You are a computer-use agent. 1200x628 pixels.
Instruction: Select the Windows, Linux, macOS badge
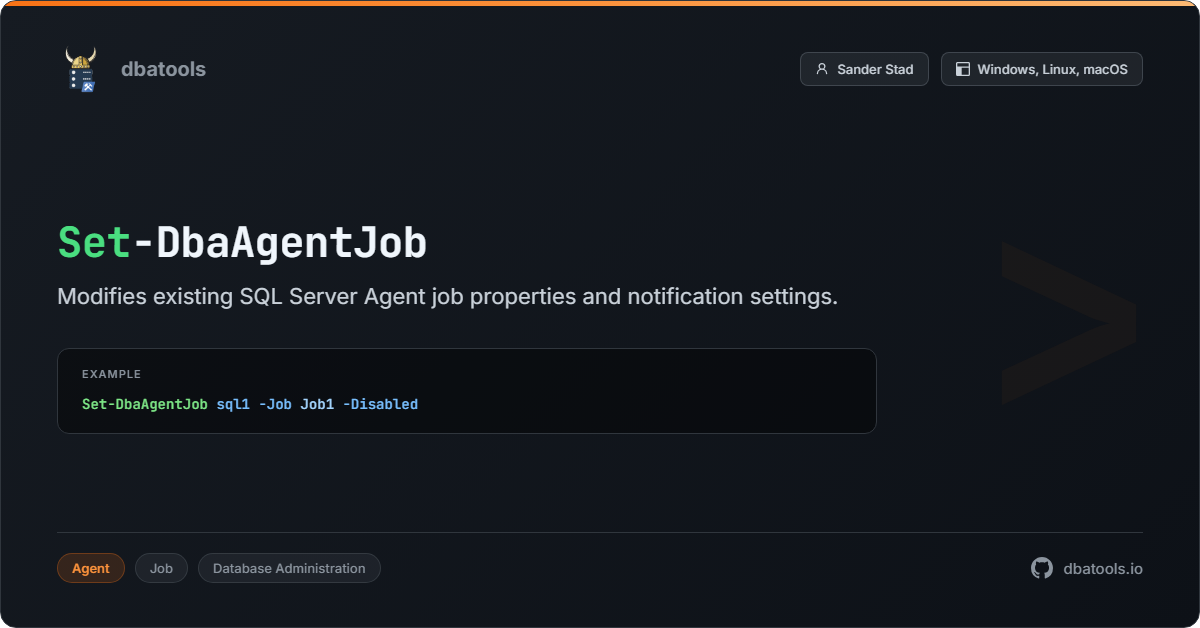click(1042, 69)
